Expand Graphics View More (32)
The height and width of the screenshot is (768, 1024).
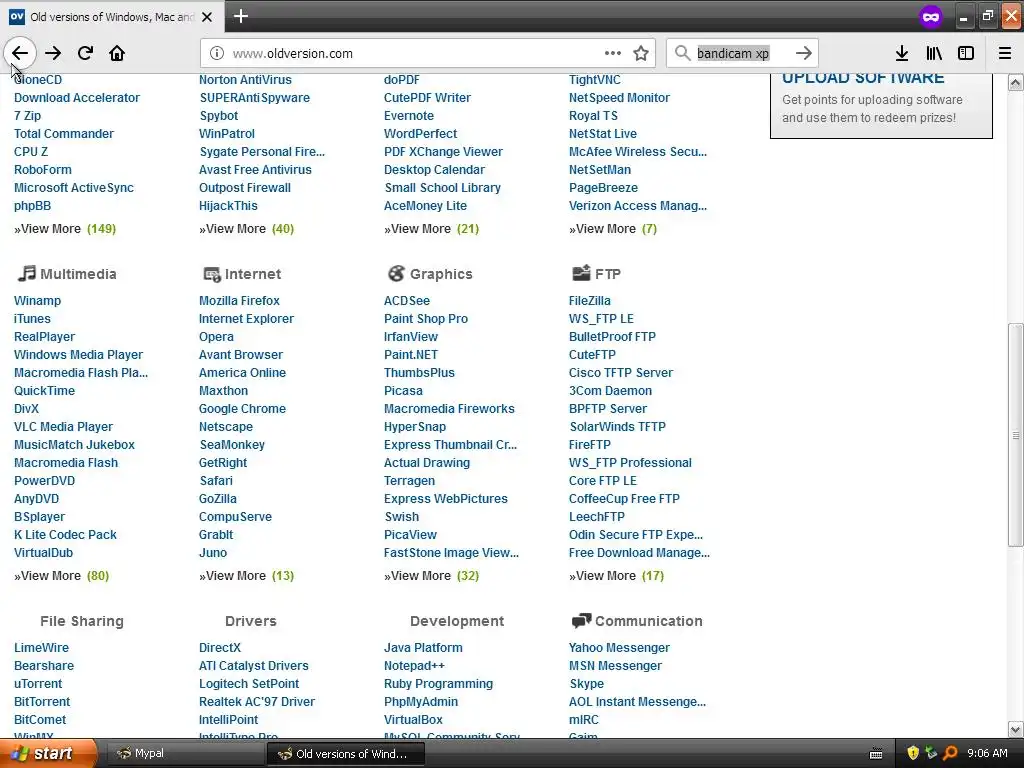(431, 575)
